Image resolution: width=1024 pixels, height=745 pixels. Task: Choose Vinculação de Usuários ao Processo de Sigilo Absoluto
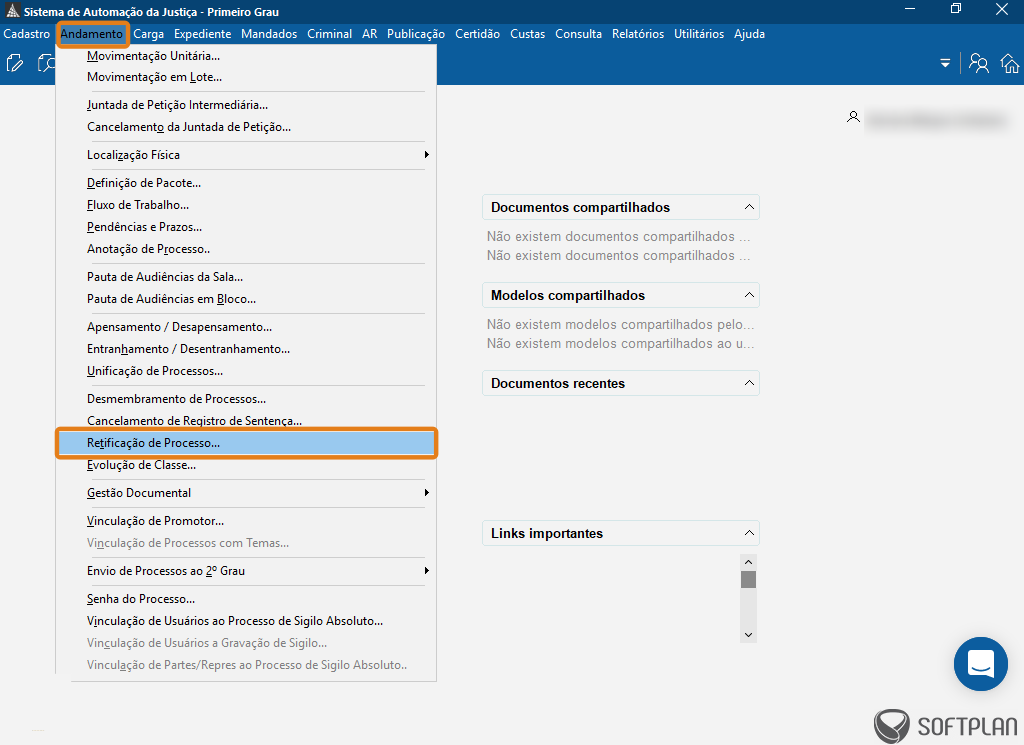tap(247, 621)
